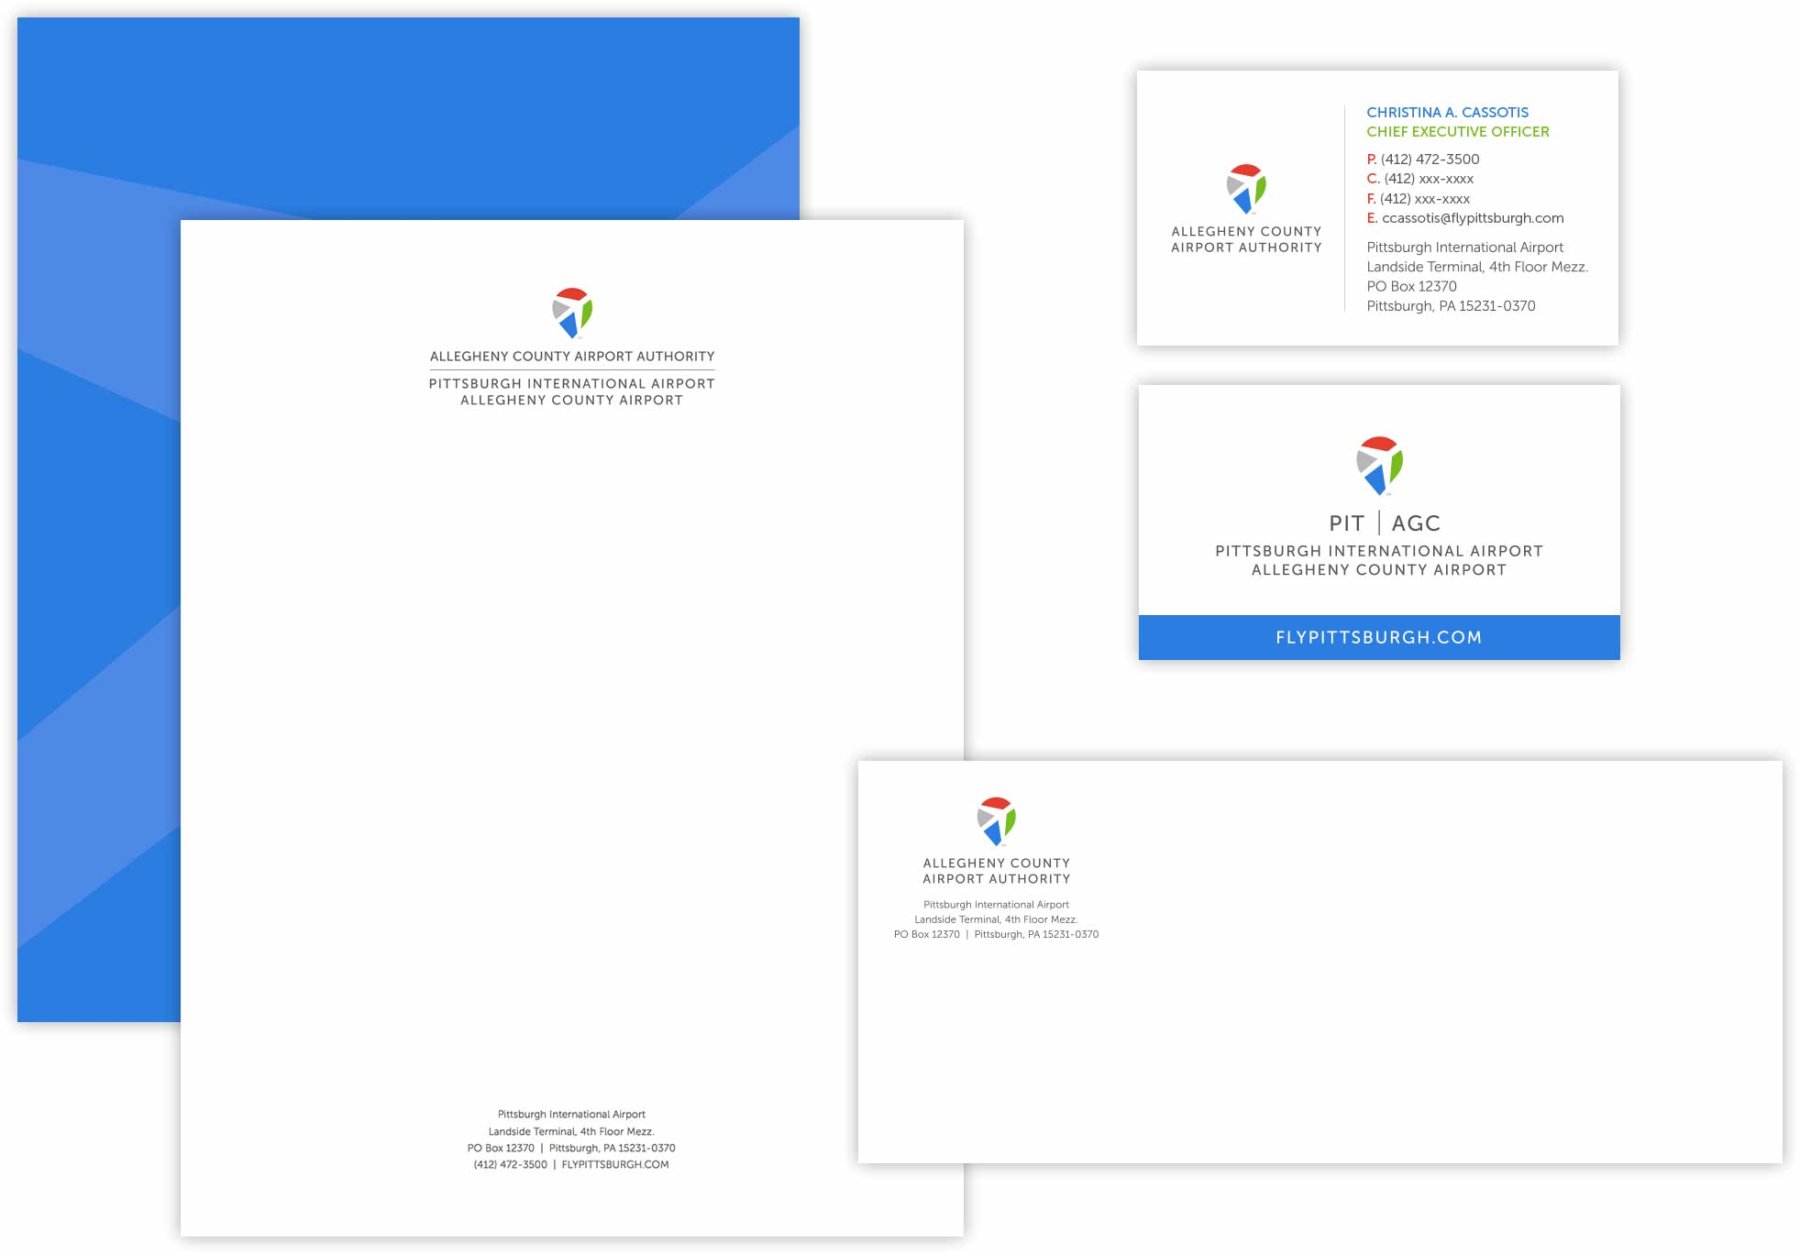Click the logo icon on the letterhead
Screen dimensions: 1800x1254
(x=572, y=313)
